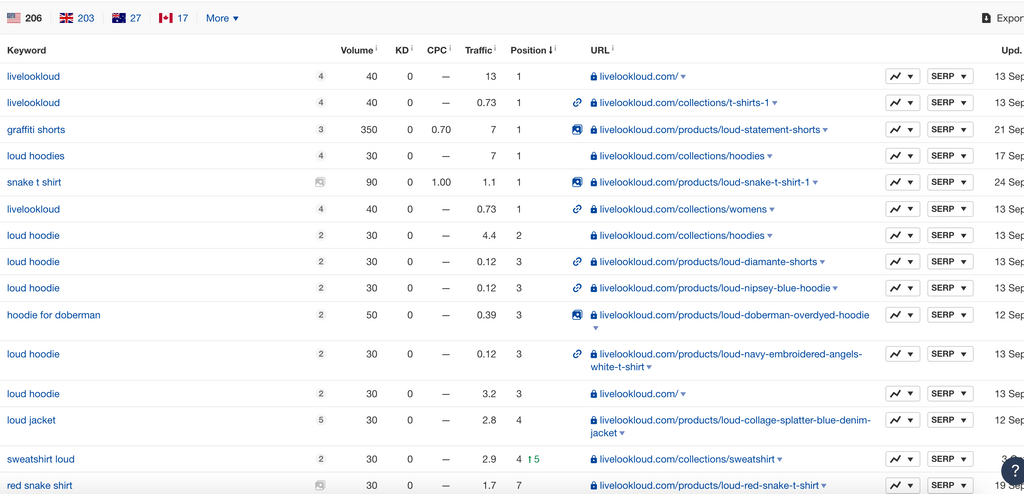Open sweatshirt loud keyword link

(40, 459)
